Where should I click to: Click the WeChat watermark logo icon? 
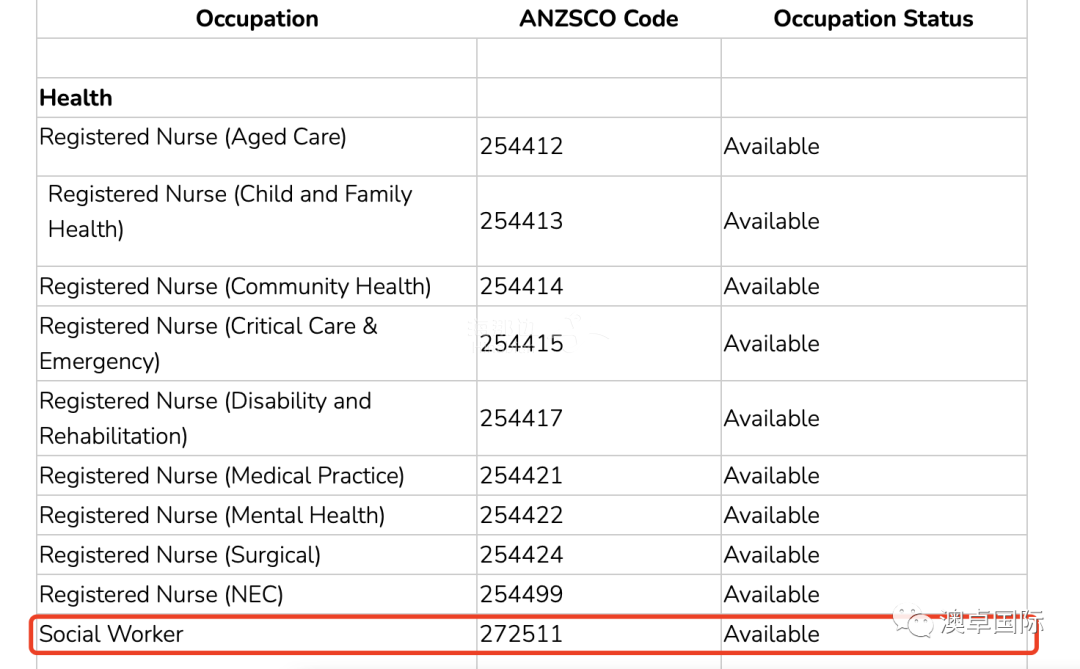pos(914,623)
